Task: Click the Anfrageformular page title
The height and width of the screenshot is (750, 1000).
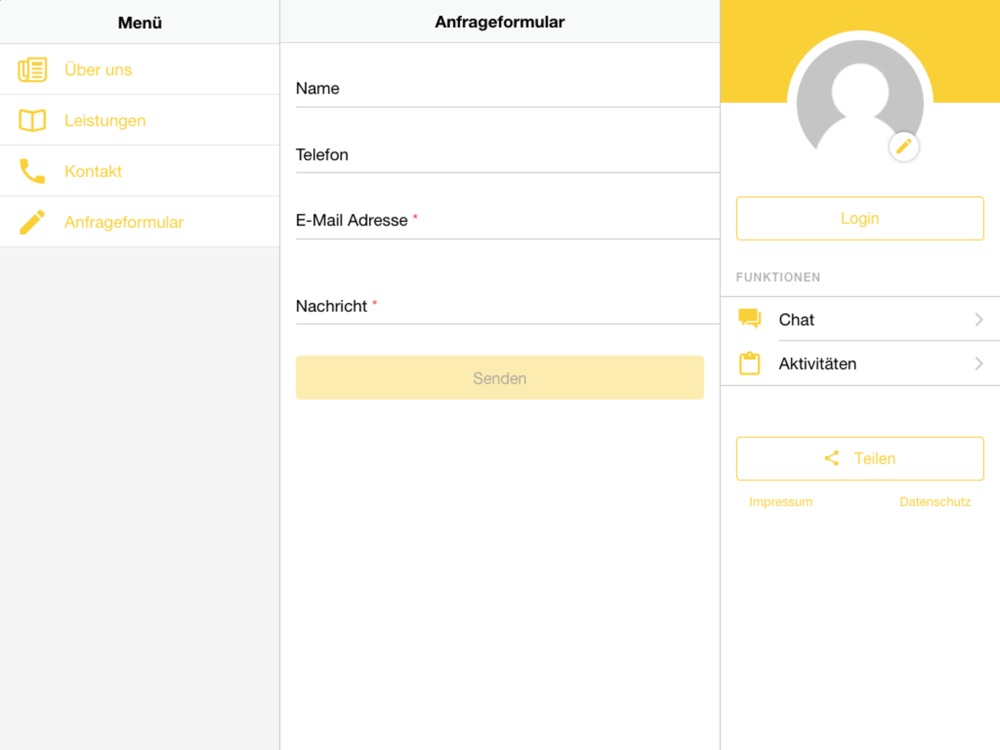Action: pyautogui.click(x=499, y=22)
